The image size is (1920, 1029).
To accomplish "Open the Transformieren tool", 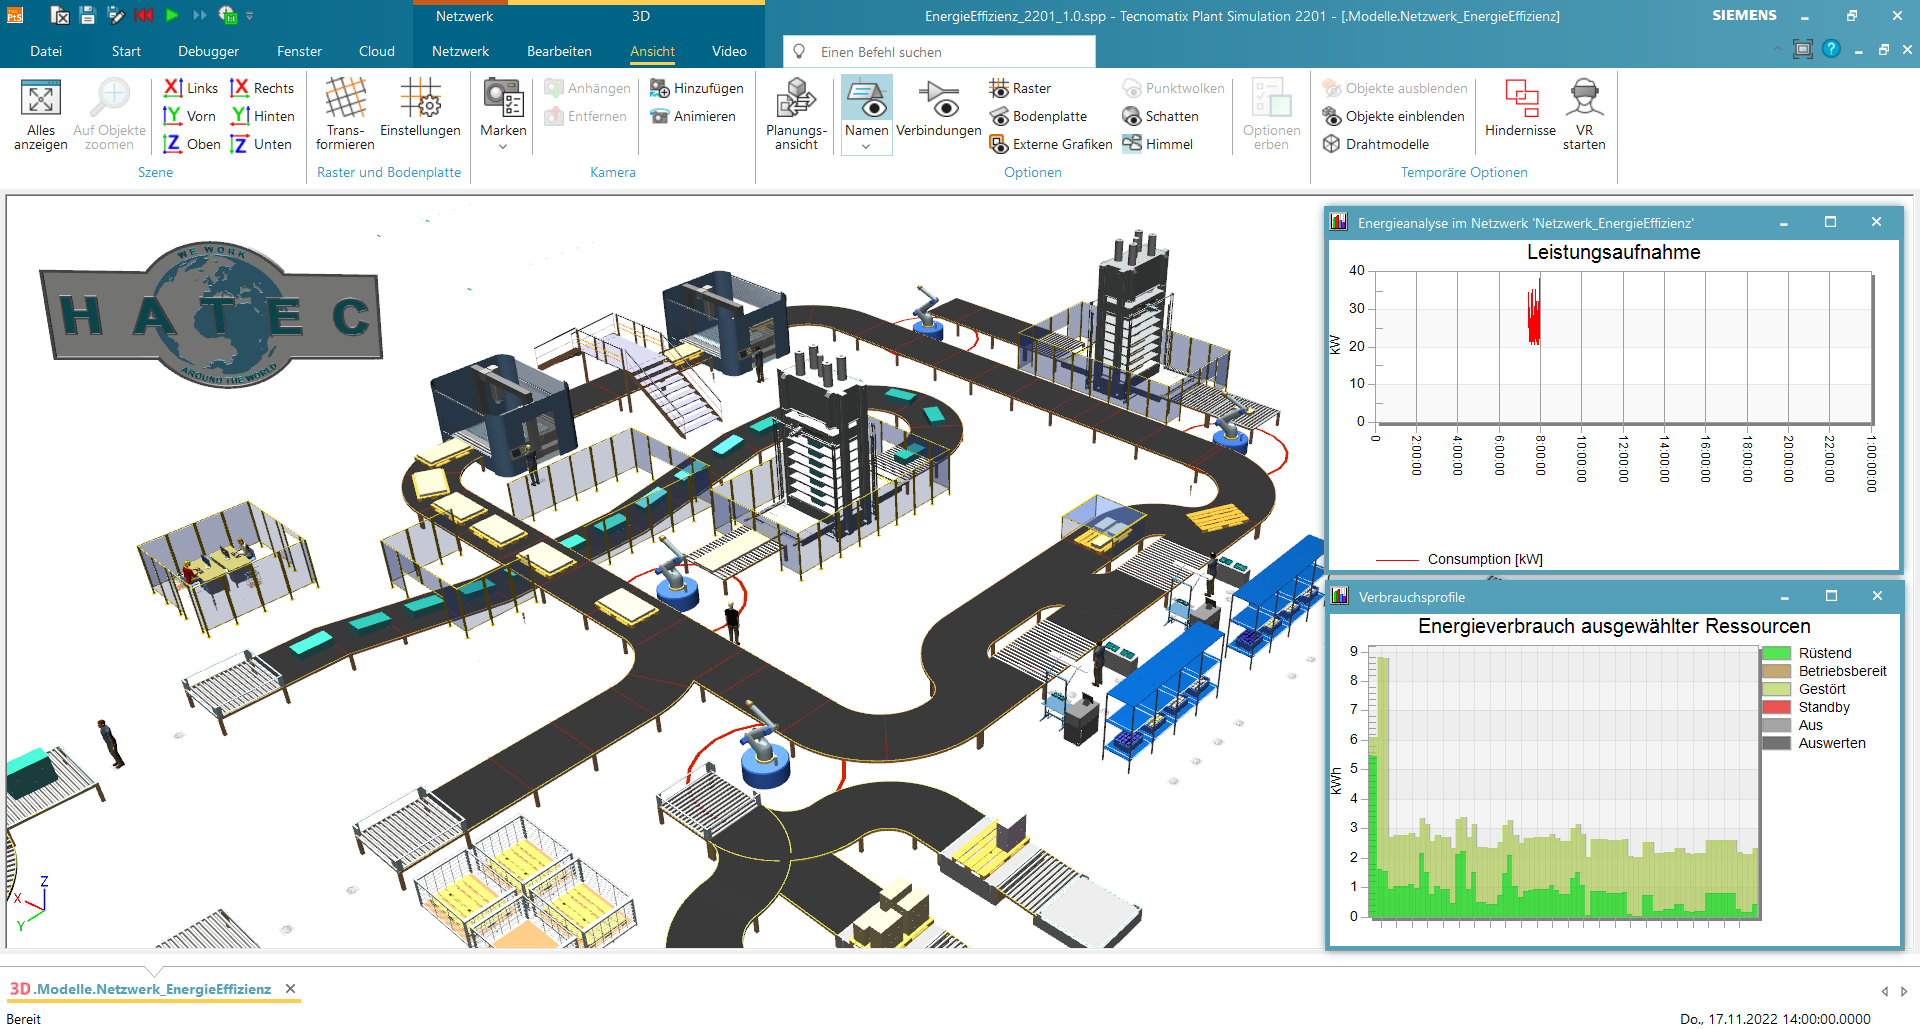I will [344, 112].
